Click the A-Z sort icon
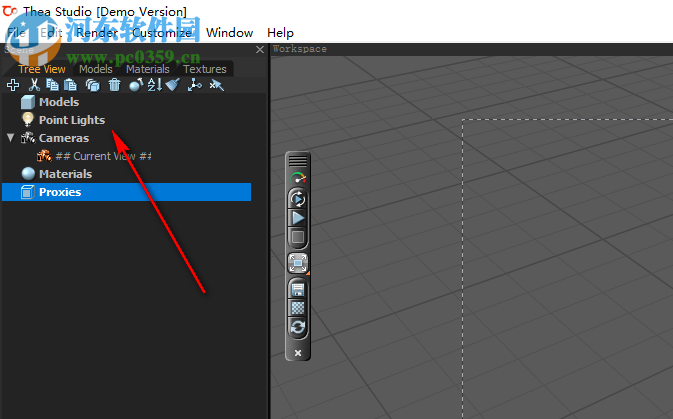The height and width of the screenshot is (419, 673). pos(155,85)
